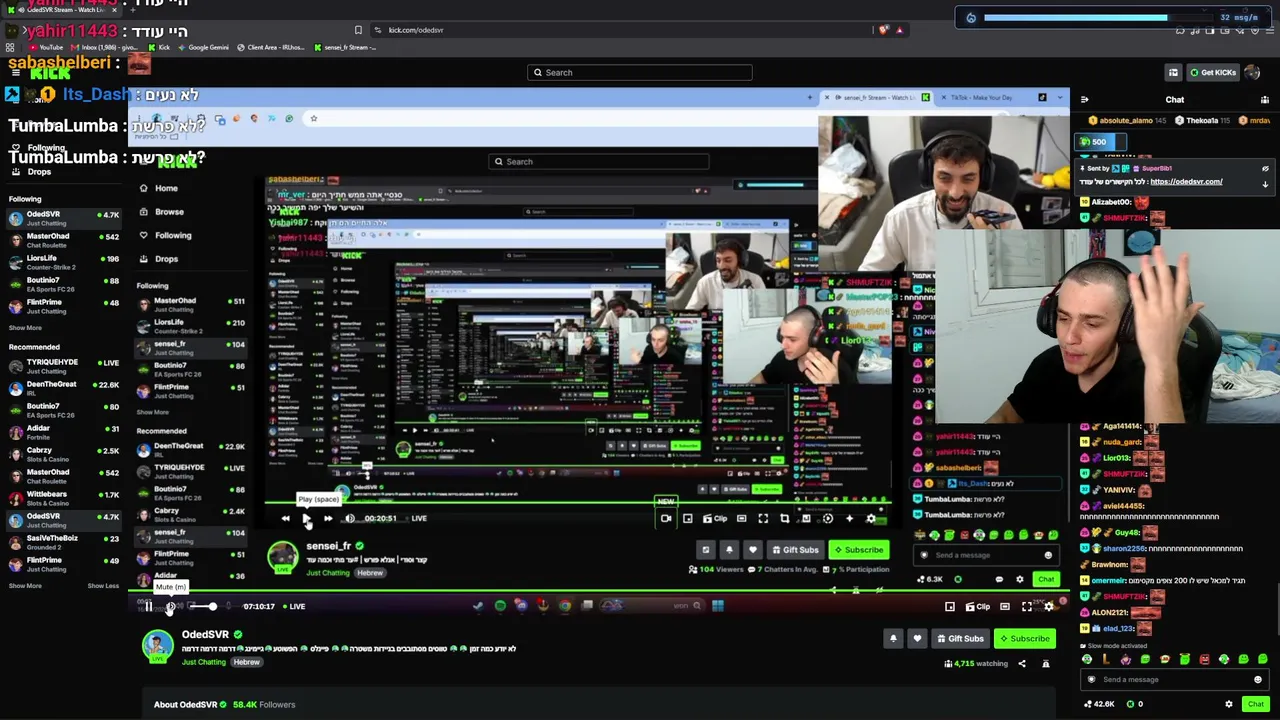Open the OdedSVR channel avatar
This screenshot has width=1280, height=720.
(157, 646)
